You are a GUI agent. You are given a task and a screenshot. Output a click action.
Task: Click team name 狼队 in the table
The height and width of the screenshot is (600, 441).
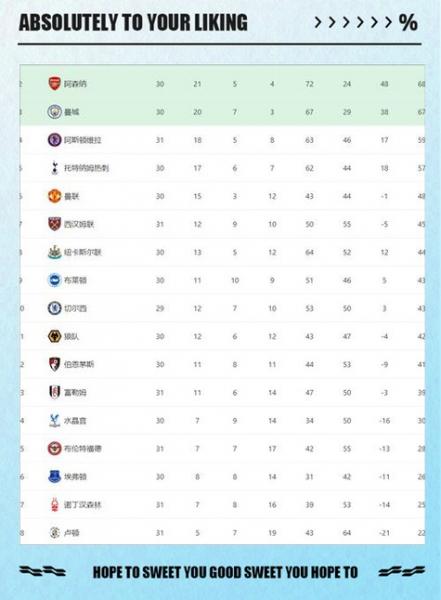tap(72, 336)
